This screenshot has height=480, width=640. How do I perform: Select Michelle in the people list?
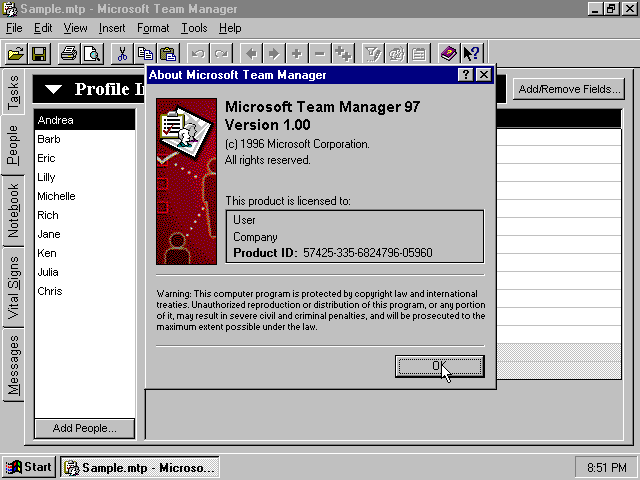(85, 196)
